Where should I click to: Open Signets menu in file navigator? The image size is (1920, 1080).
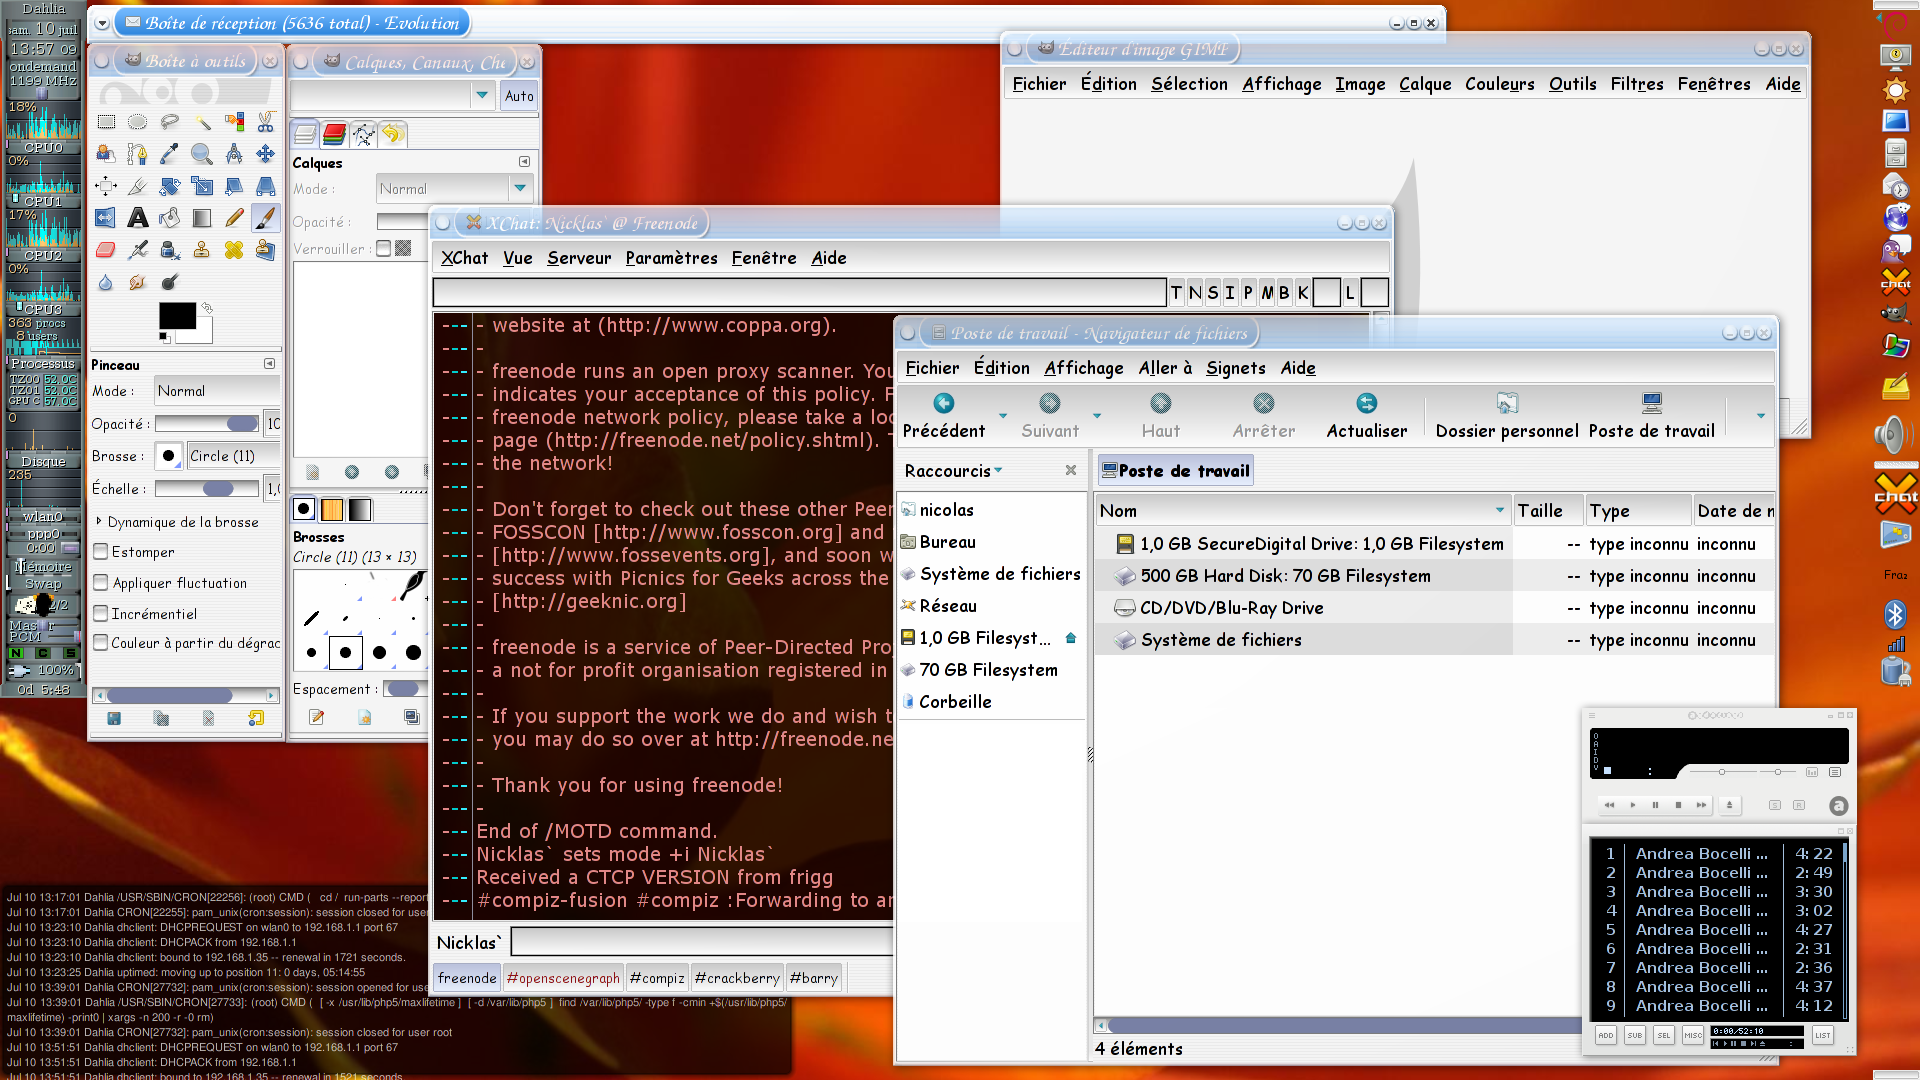(1235, 368)
